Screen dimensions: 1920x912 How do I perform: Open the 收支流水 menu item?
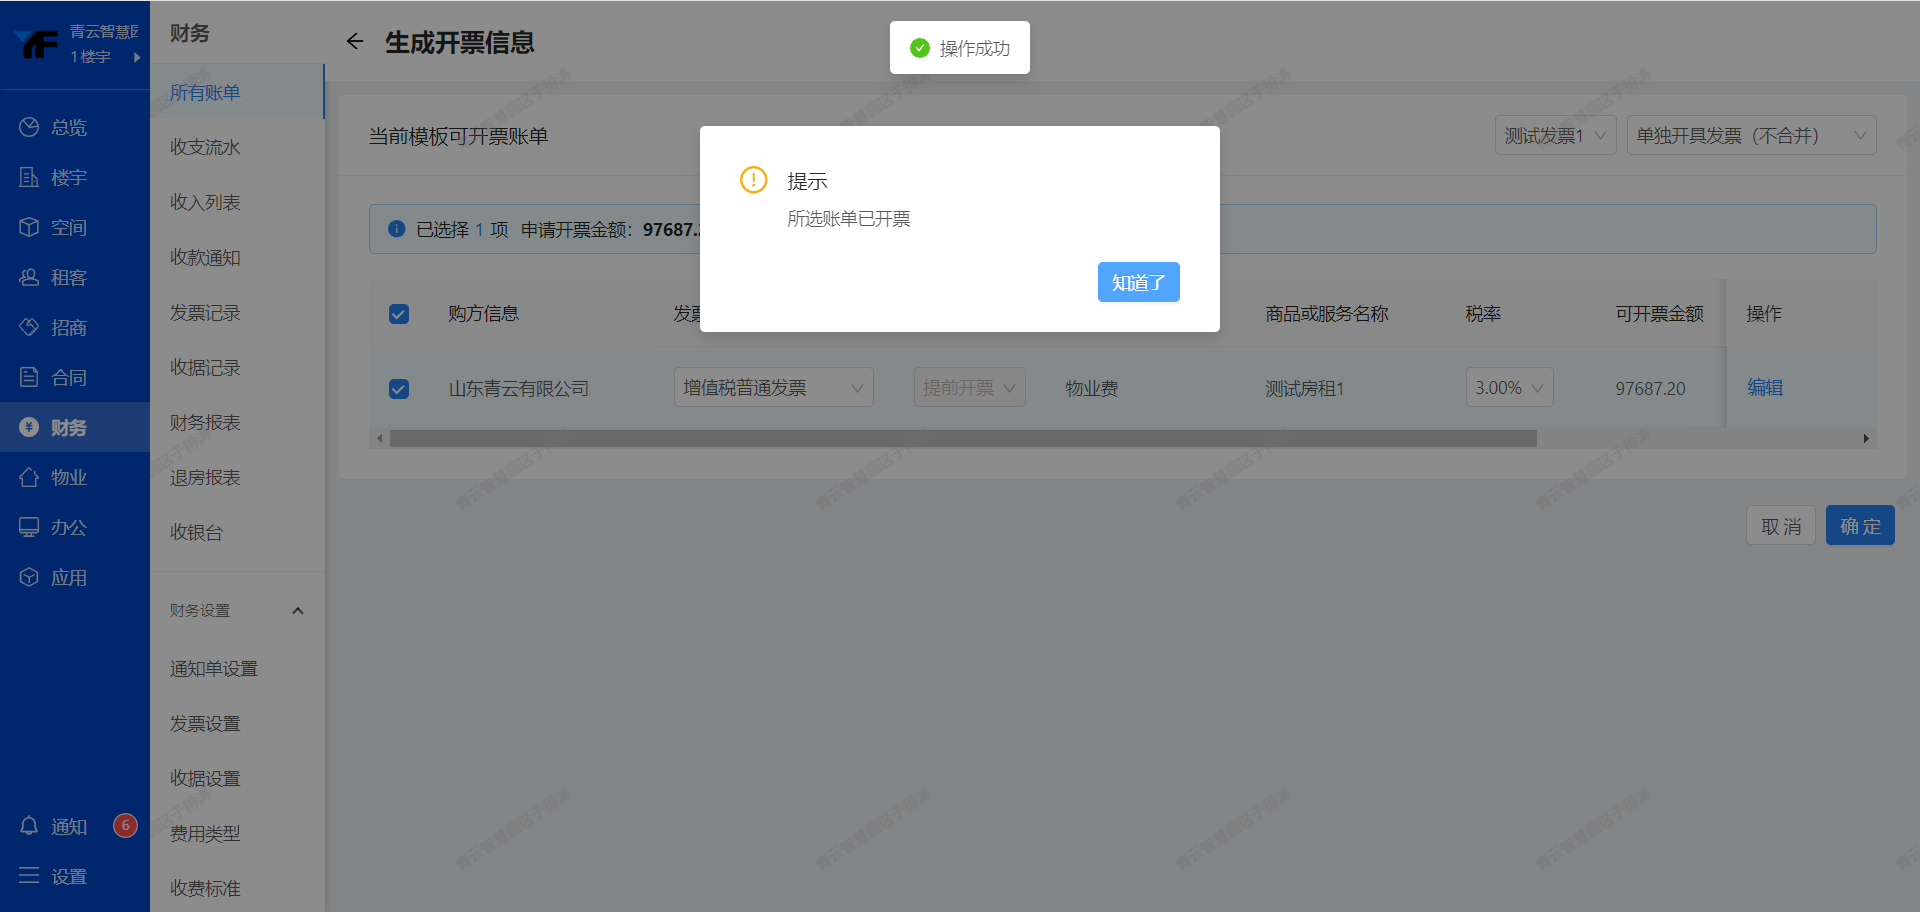(x=205, y=147)
